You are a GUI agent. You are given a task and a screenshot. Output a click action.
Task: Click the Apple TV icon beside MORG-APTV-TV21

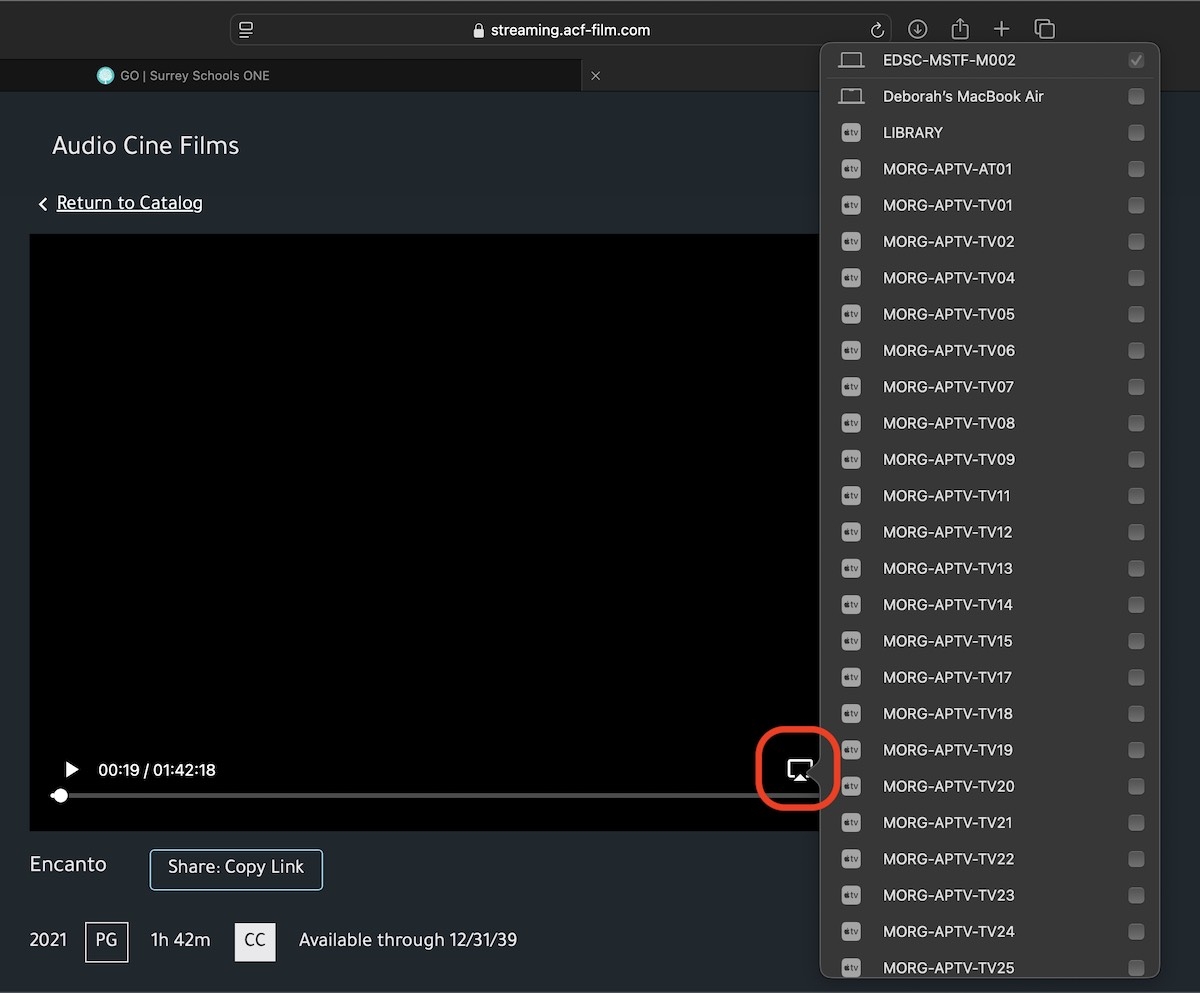point(851,823)
